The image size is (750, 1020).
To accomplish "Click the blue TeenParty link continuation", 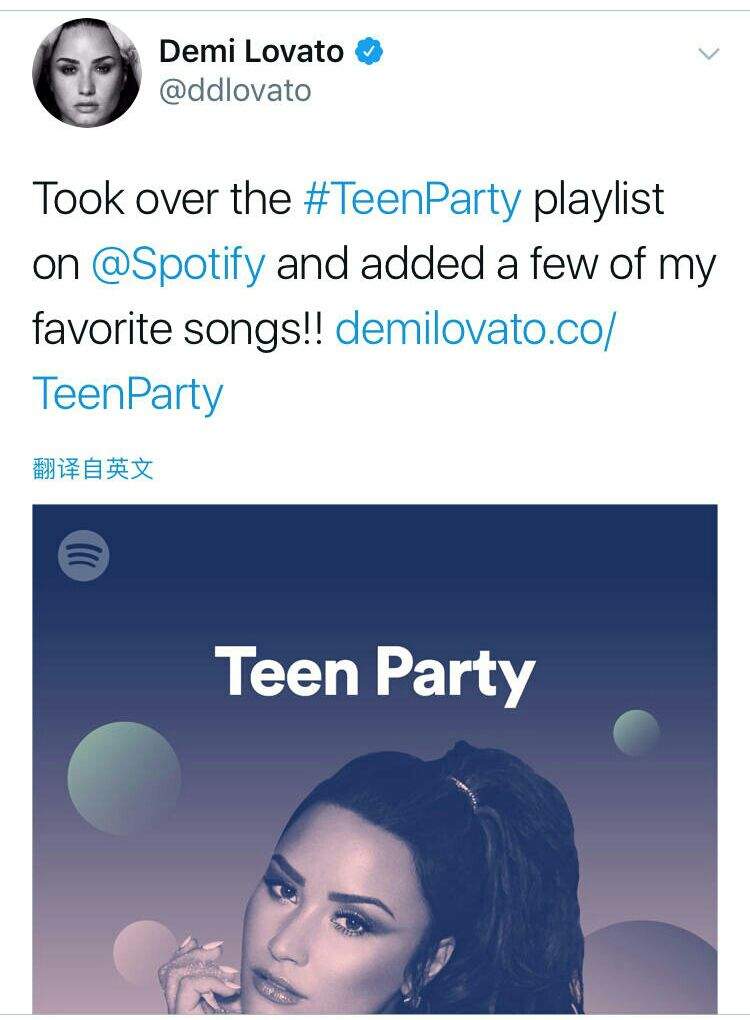I will (x=127, y=395).
